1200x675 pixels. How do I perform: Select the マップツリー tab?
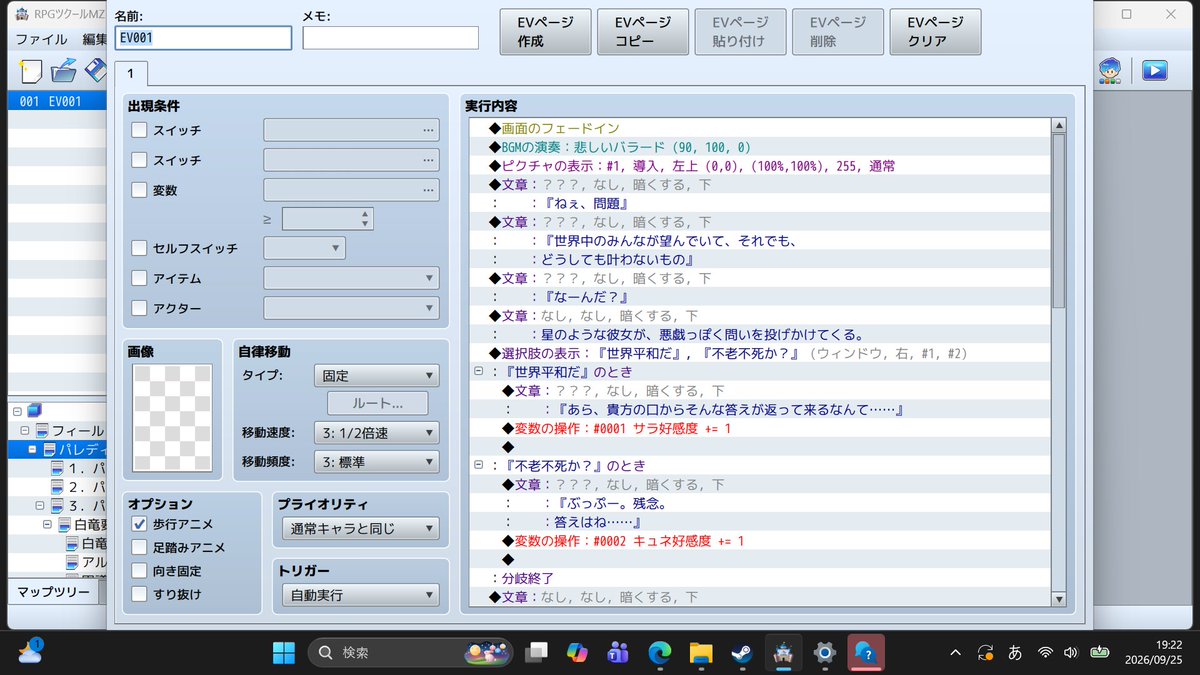coord(52,592)
